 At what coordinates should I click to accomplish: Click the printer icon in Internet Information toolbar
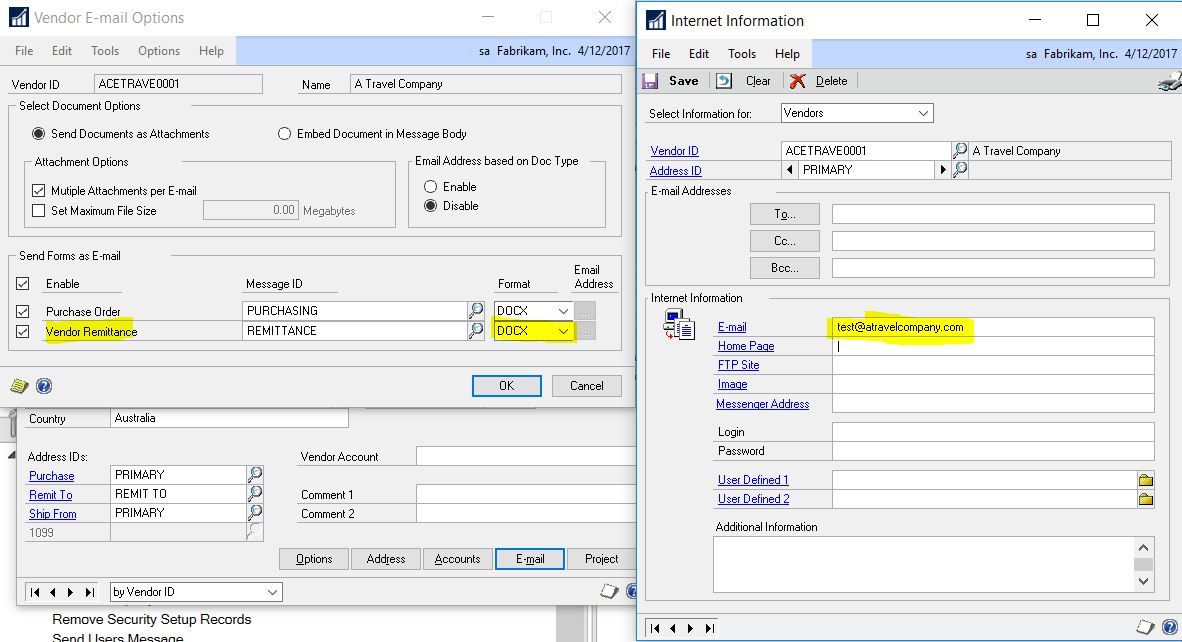(x=1168, y=80)
